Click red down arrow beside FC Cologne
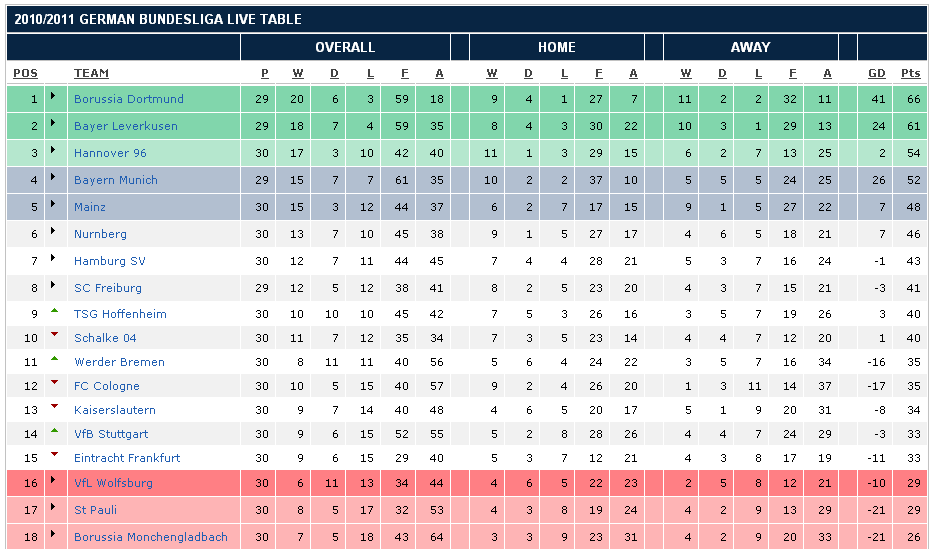933x549 pixels. pyautogui.click(x=54, y=383)
